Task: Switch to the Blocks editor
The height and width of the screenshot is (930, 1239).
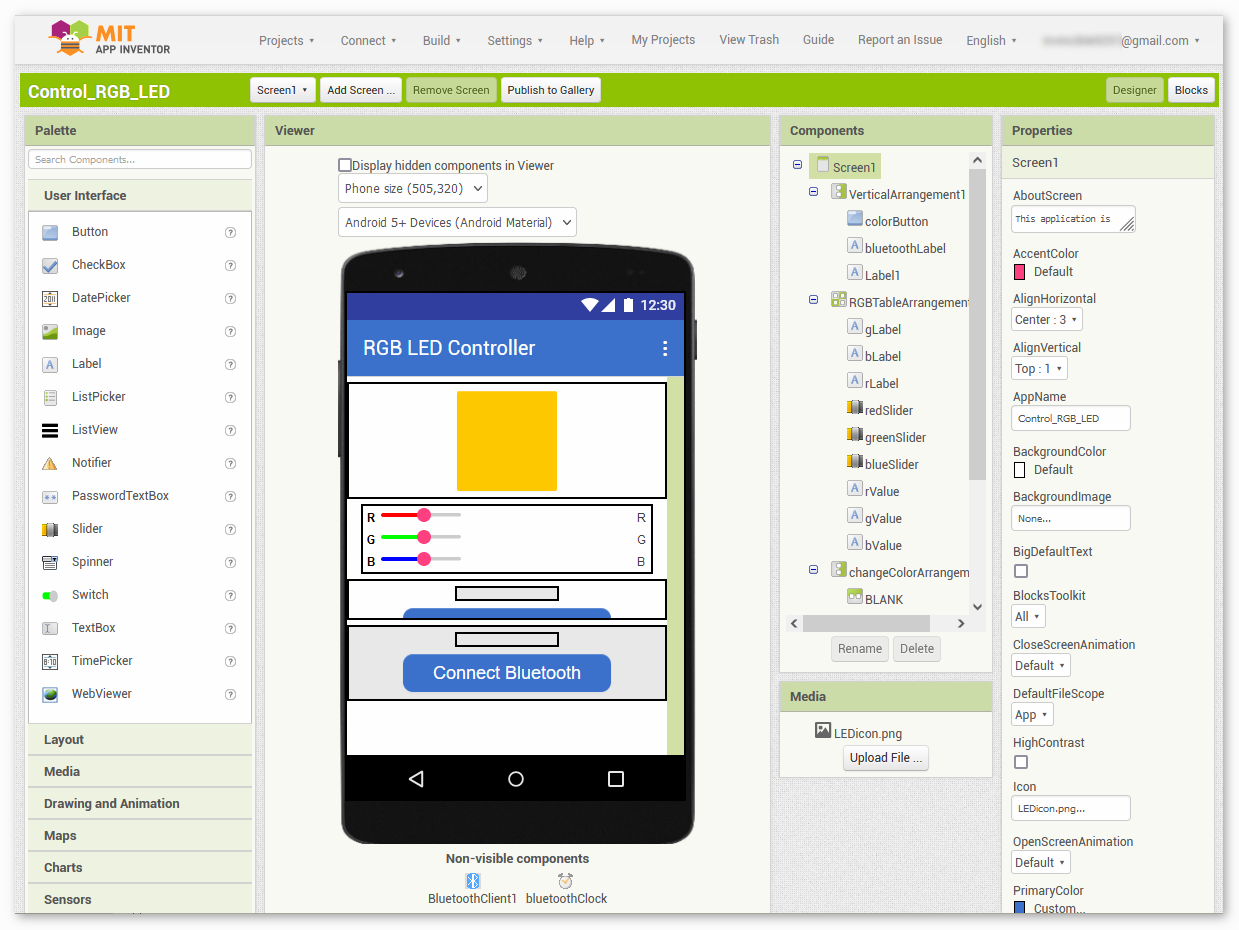Action: click(x=1191, y=90)
